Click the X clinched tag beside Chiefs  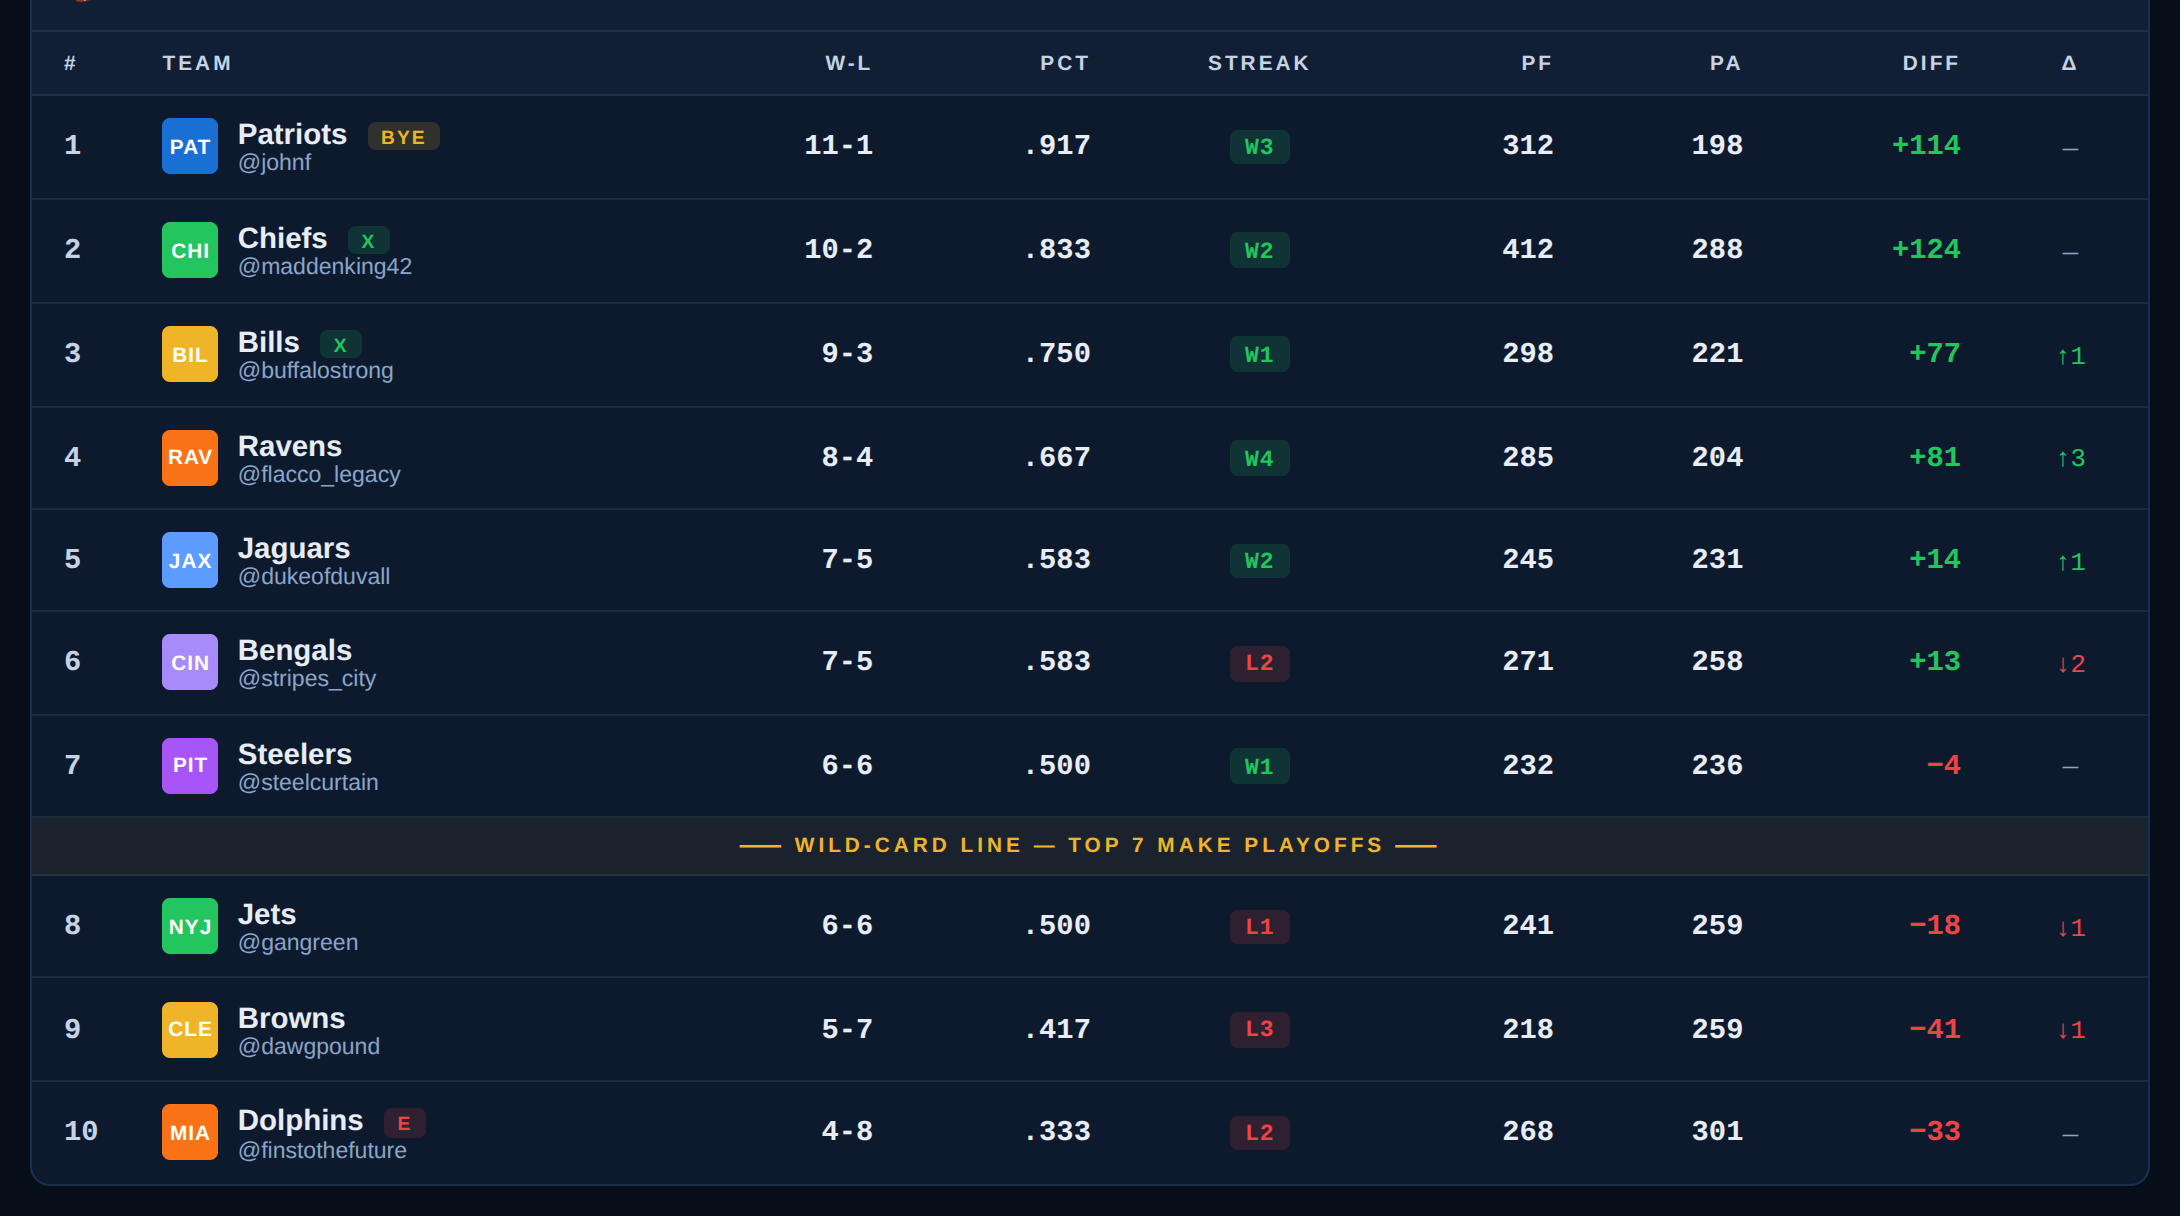(x=368, y=241)
